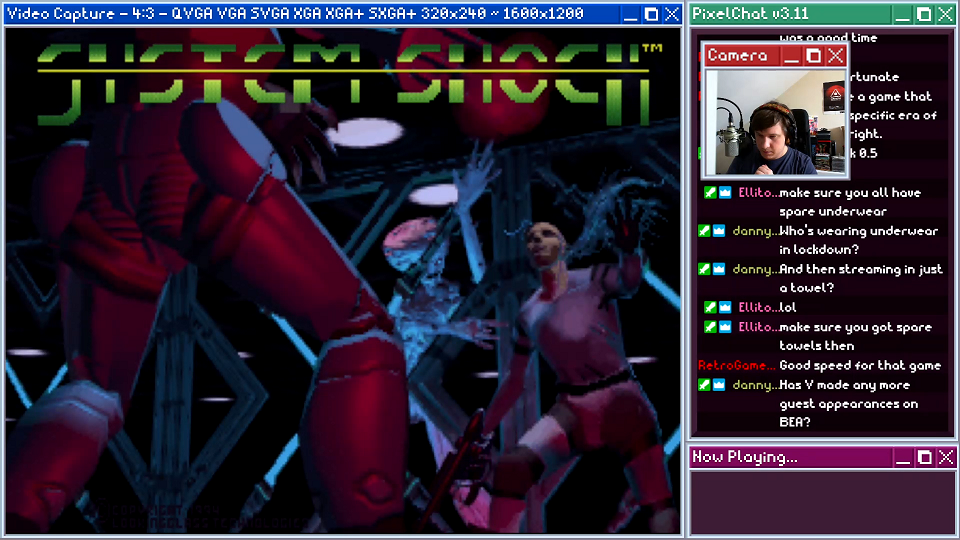Maximize the Now Playing window
This screenshot has height=540, width=960.
tap(924, 457)
